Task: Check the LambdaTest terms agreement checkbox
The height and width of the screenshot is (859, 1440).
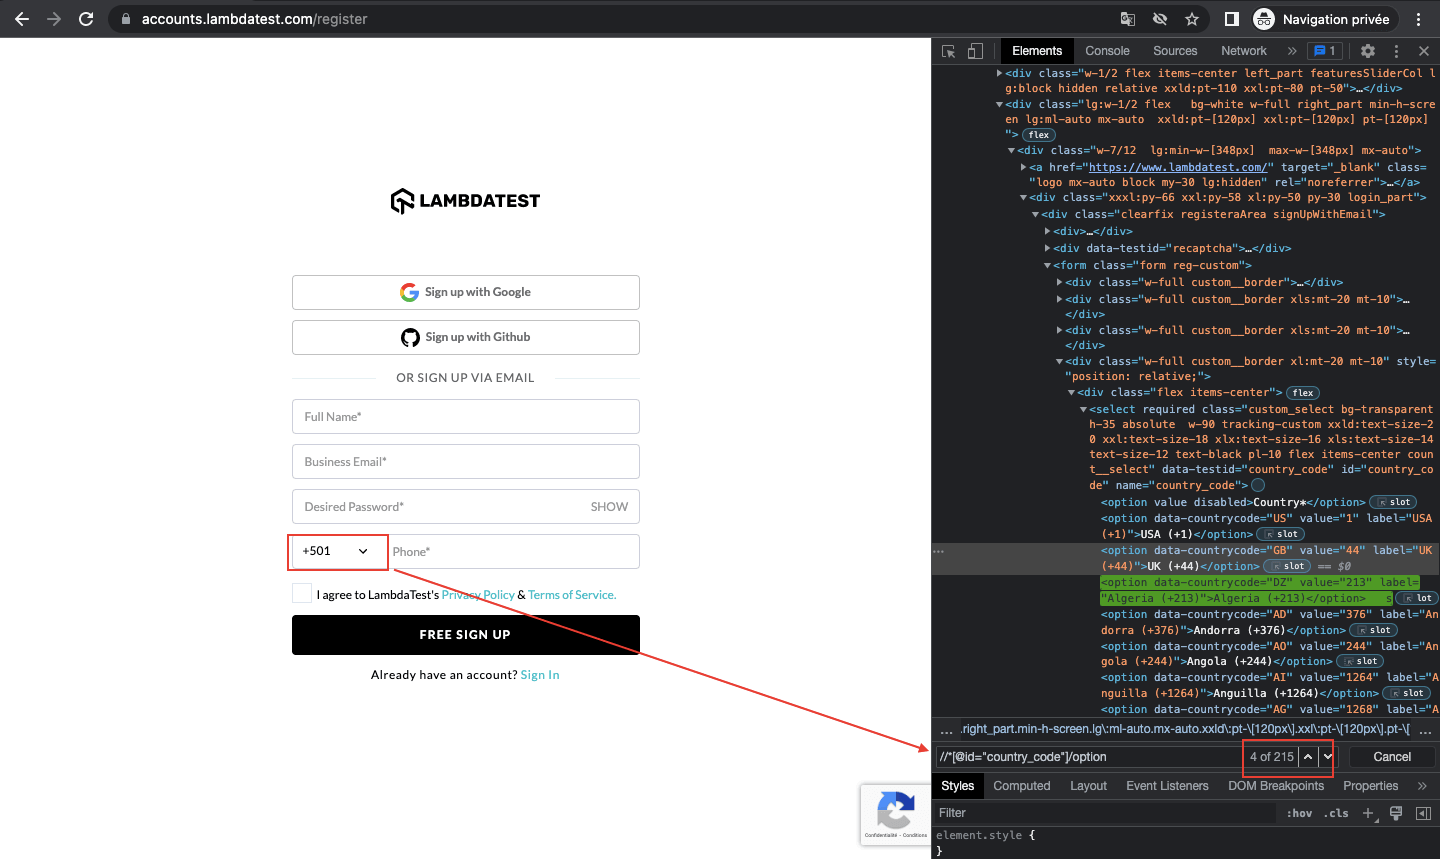Action: (301, 593)
